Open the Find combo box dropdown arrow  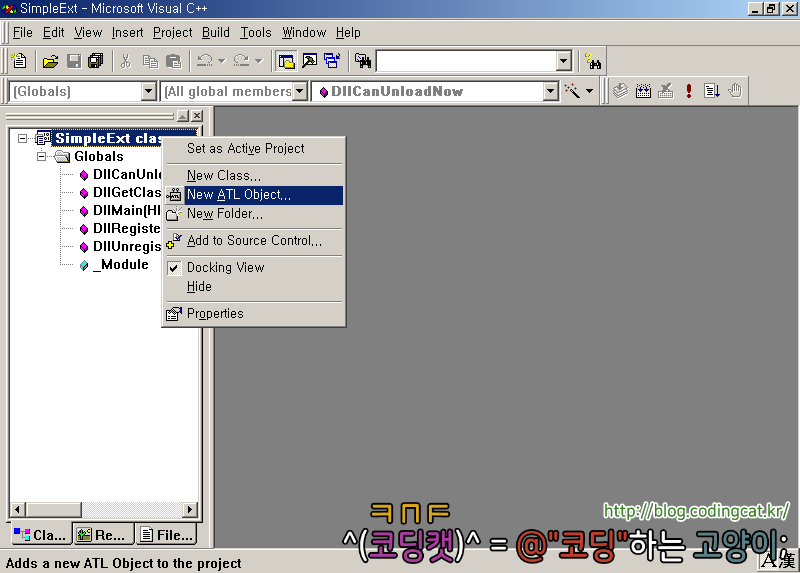(563, 61)
